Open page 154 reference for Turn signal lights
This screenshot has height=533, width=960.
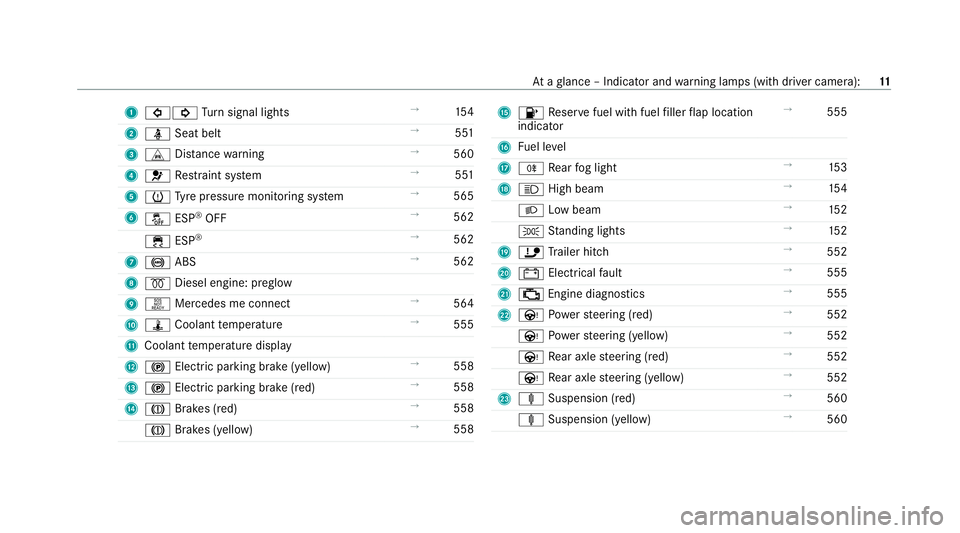[x=464, y=112]
